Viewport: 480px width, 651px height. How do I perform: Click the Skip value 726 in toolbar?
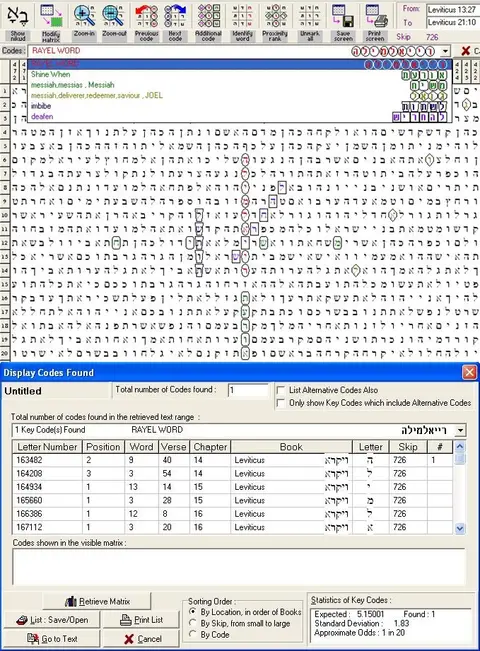(x=432, y=37)
